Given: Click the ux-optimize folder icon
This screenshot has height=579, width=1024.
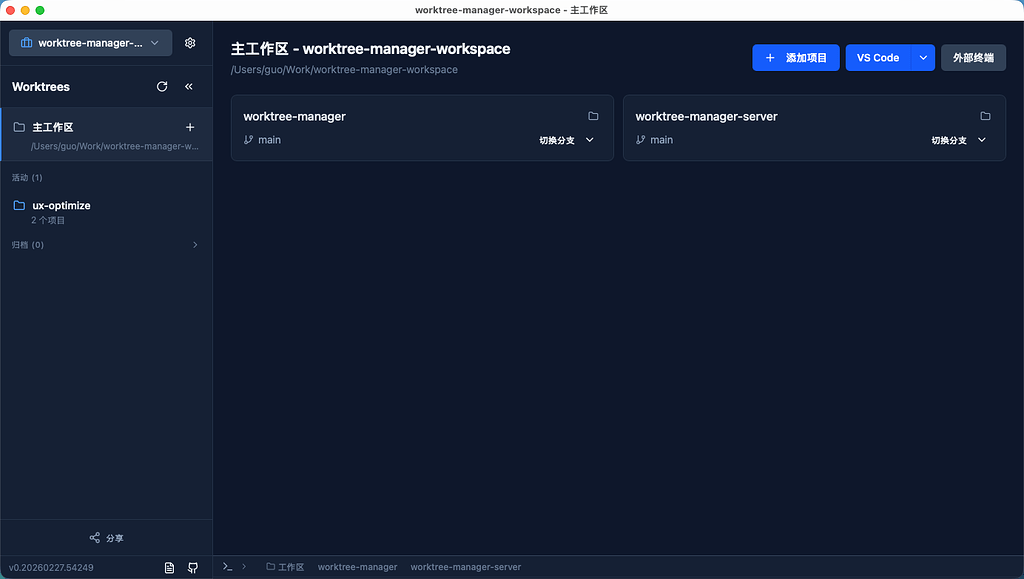Looking at the screenshot, I should coord(19,205).
